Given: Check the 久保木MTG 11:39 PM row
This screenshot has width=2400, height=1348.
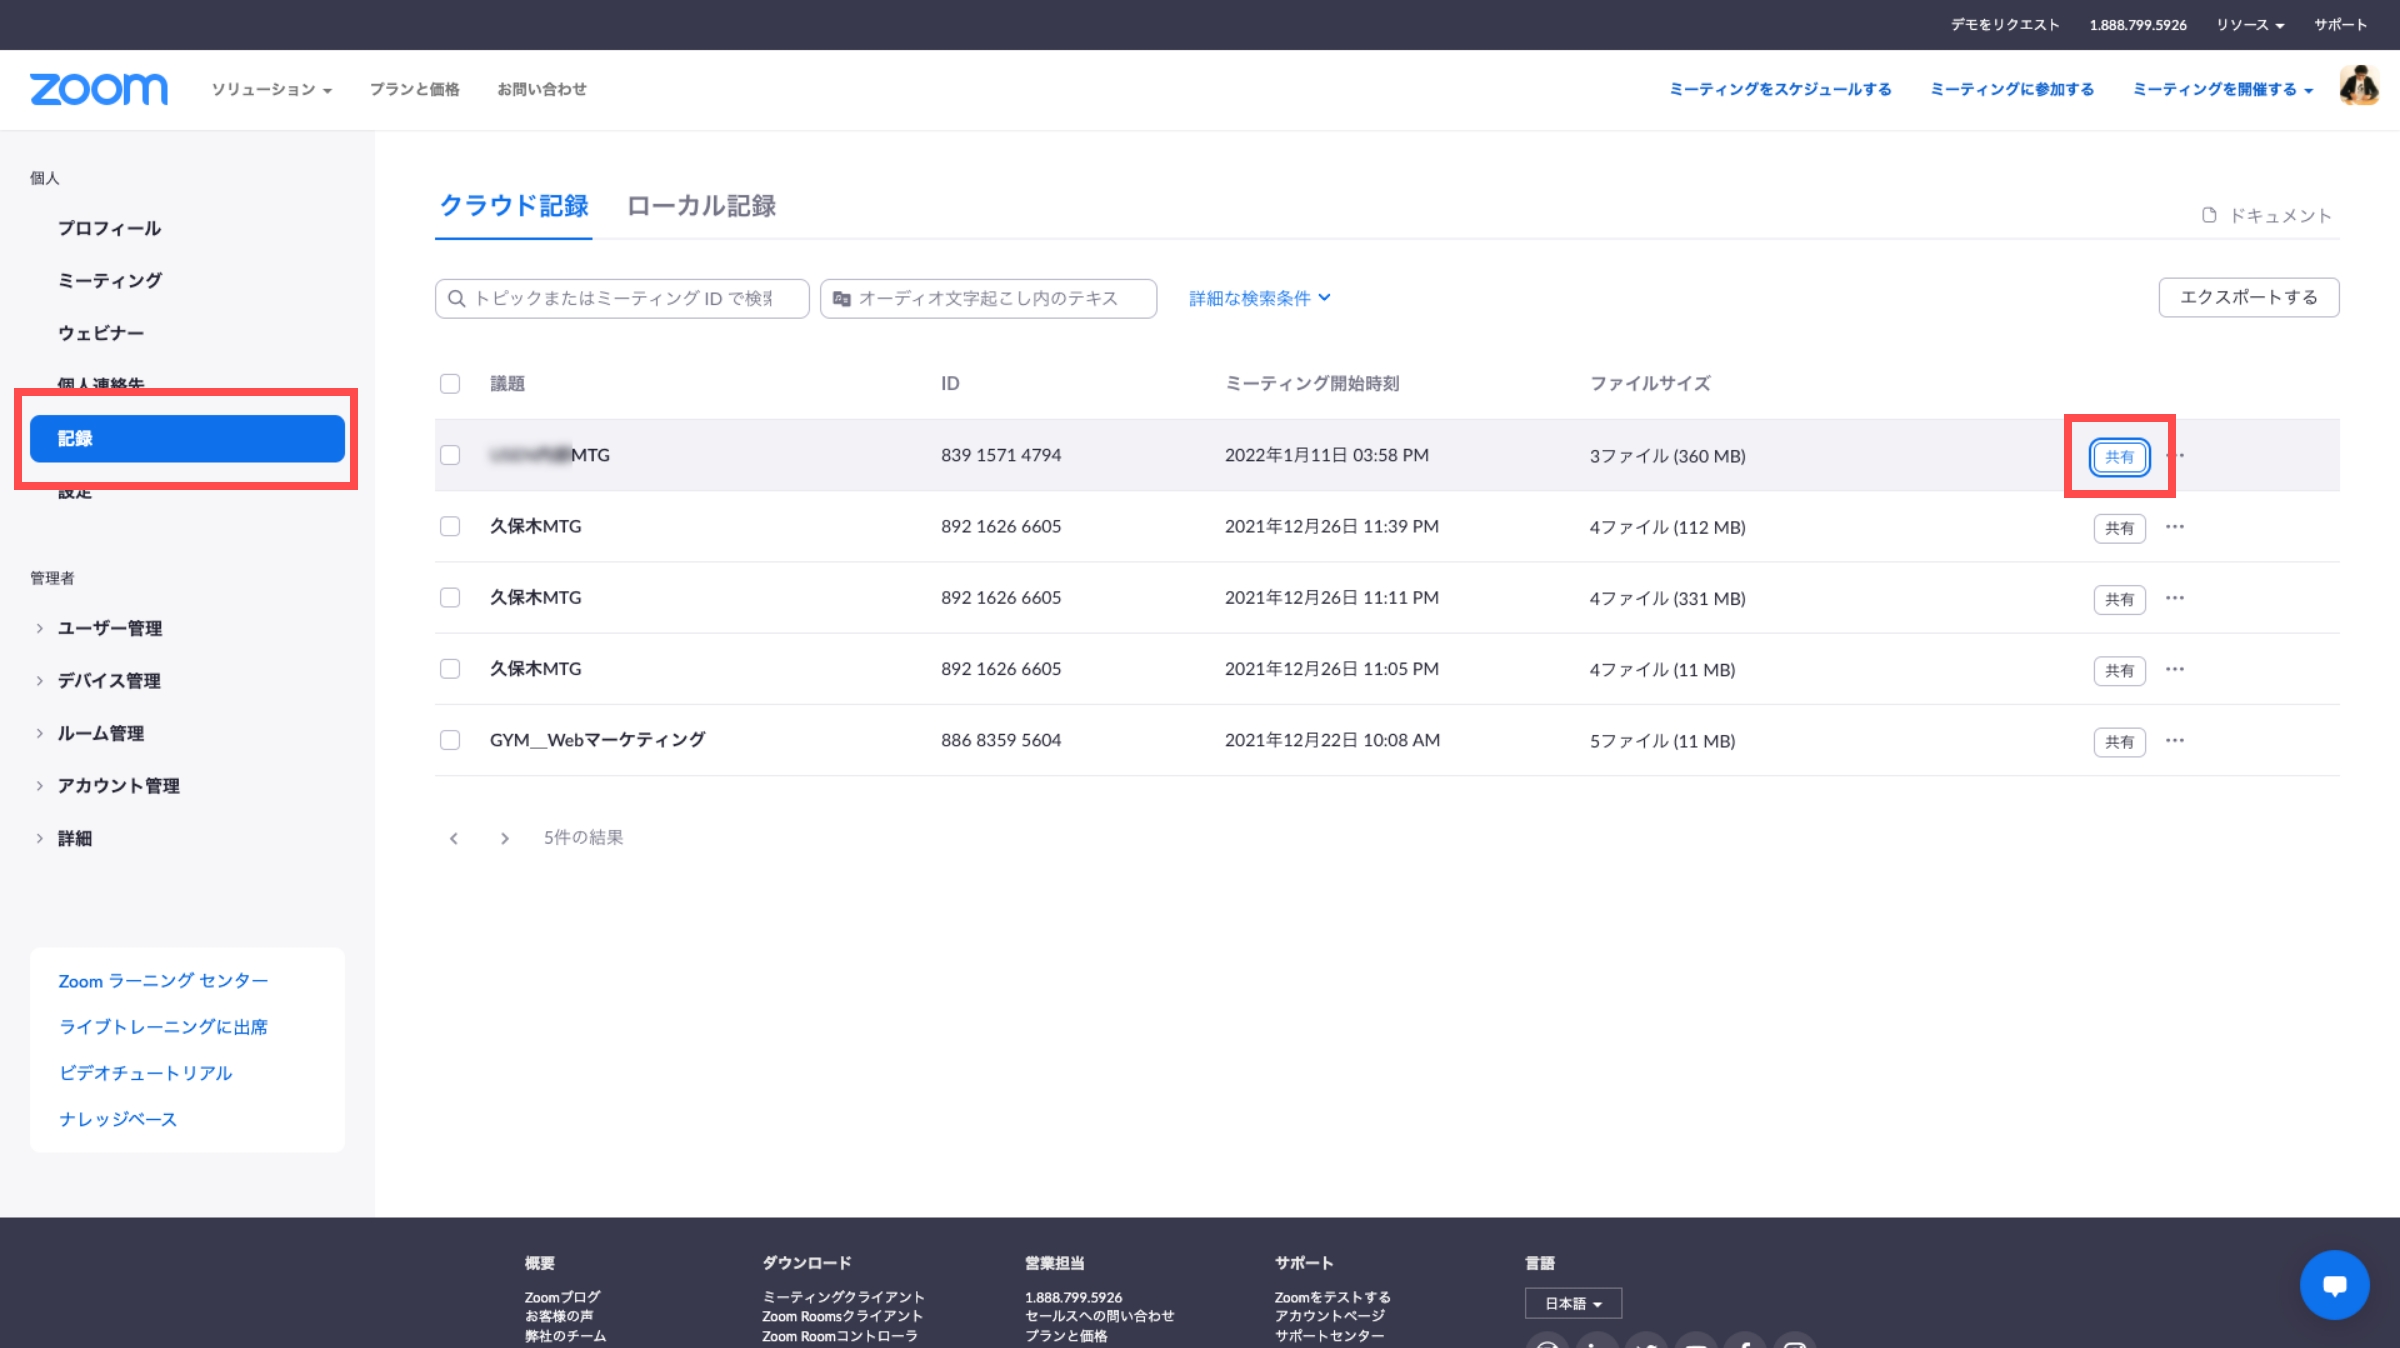Looking at the screenshot, I should tap(450, 526).
